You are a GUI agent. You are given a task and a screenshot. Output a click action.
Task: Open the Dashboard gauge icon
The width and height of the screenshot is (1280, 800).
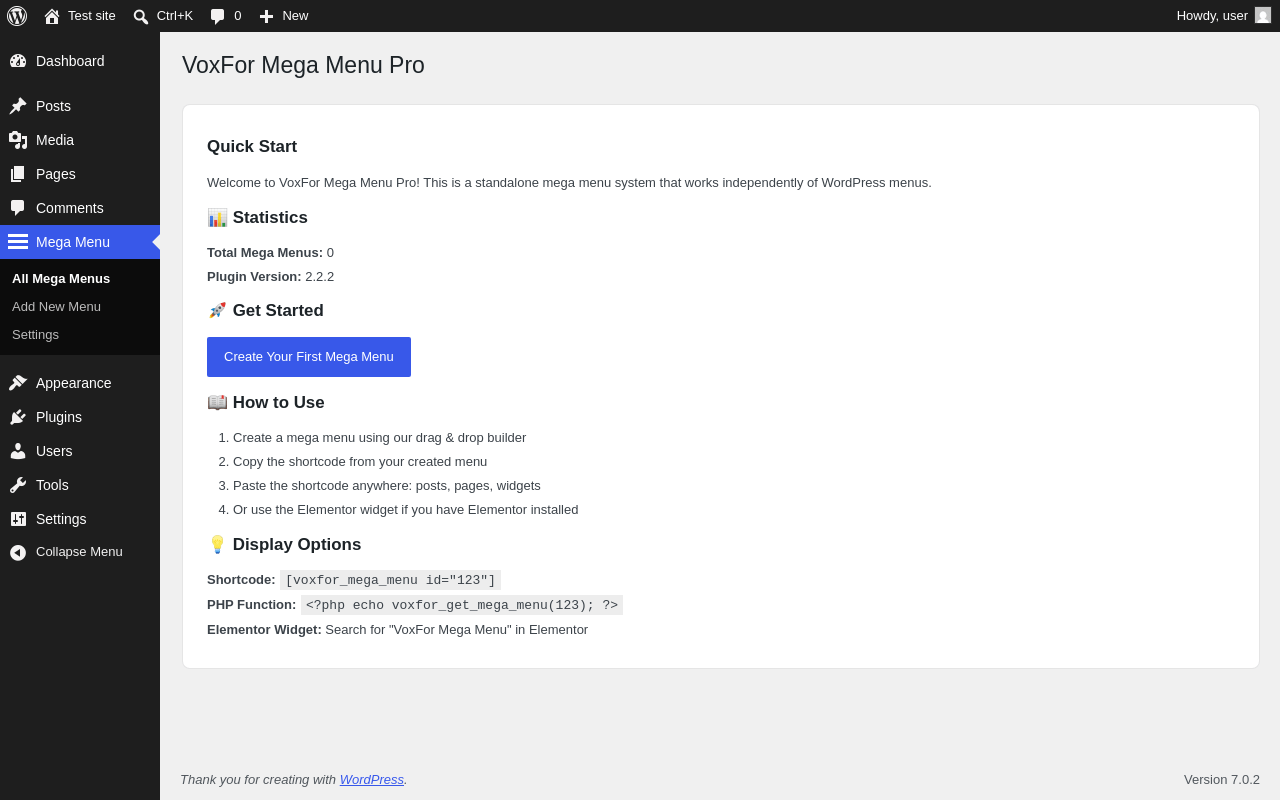point(18,61)
